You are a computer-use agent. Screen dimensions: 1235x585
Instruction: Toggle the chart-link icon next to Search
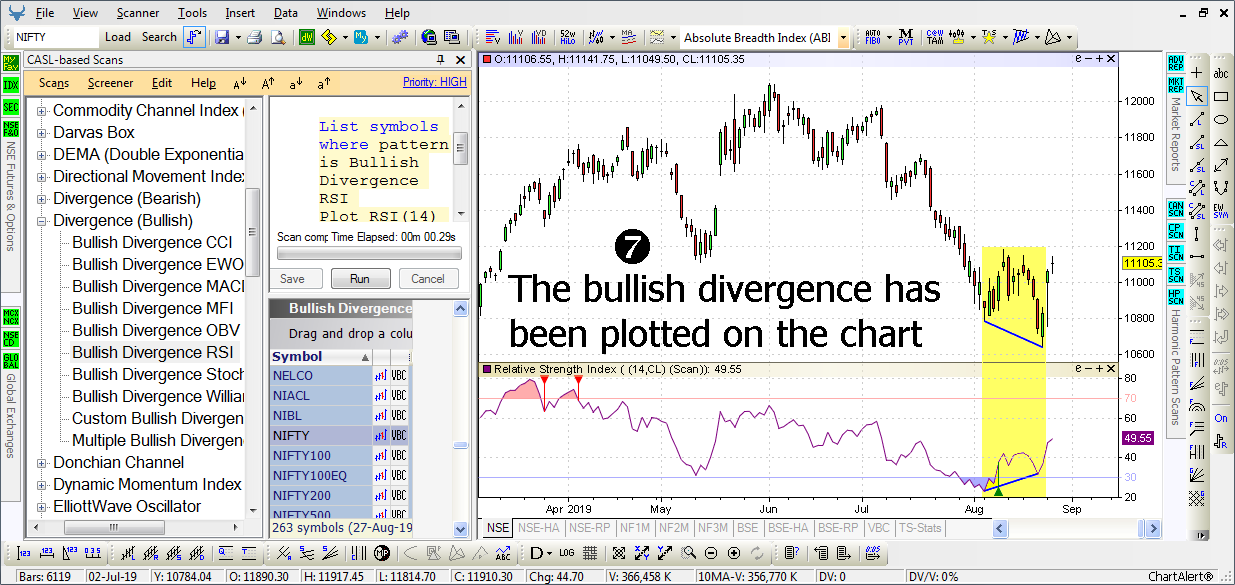[x=194, y=37]
